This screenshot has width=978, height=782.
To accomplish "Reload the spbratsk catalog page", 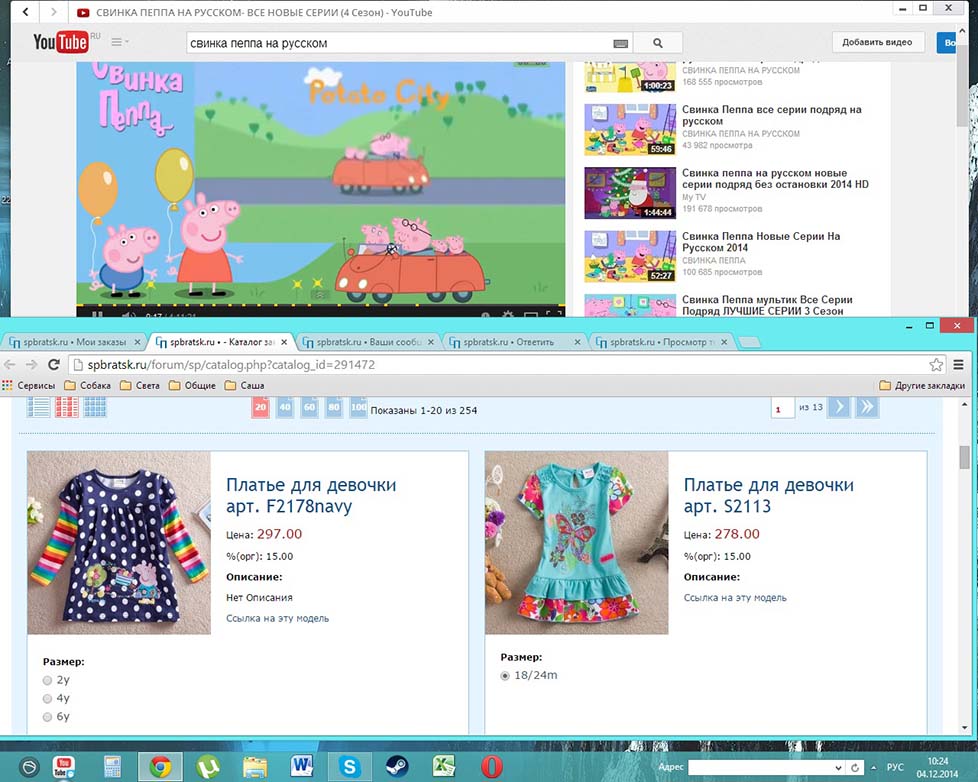I will [54, 365].
